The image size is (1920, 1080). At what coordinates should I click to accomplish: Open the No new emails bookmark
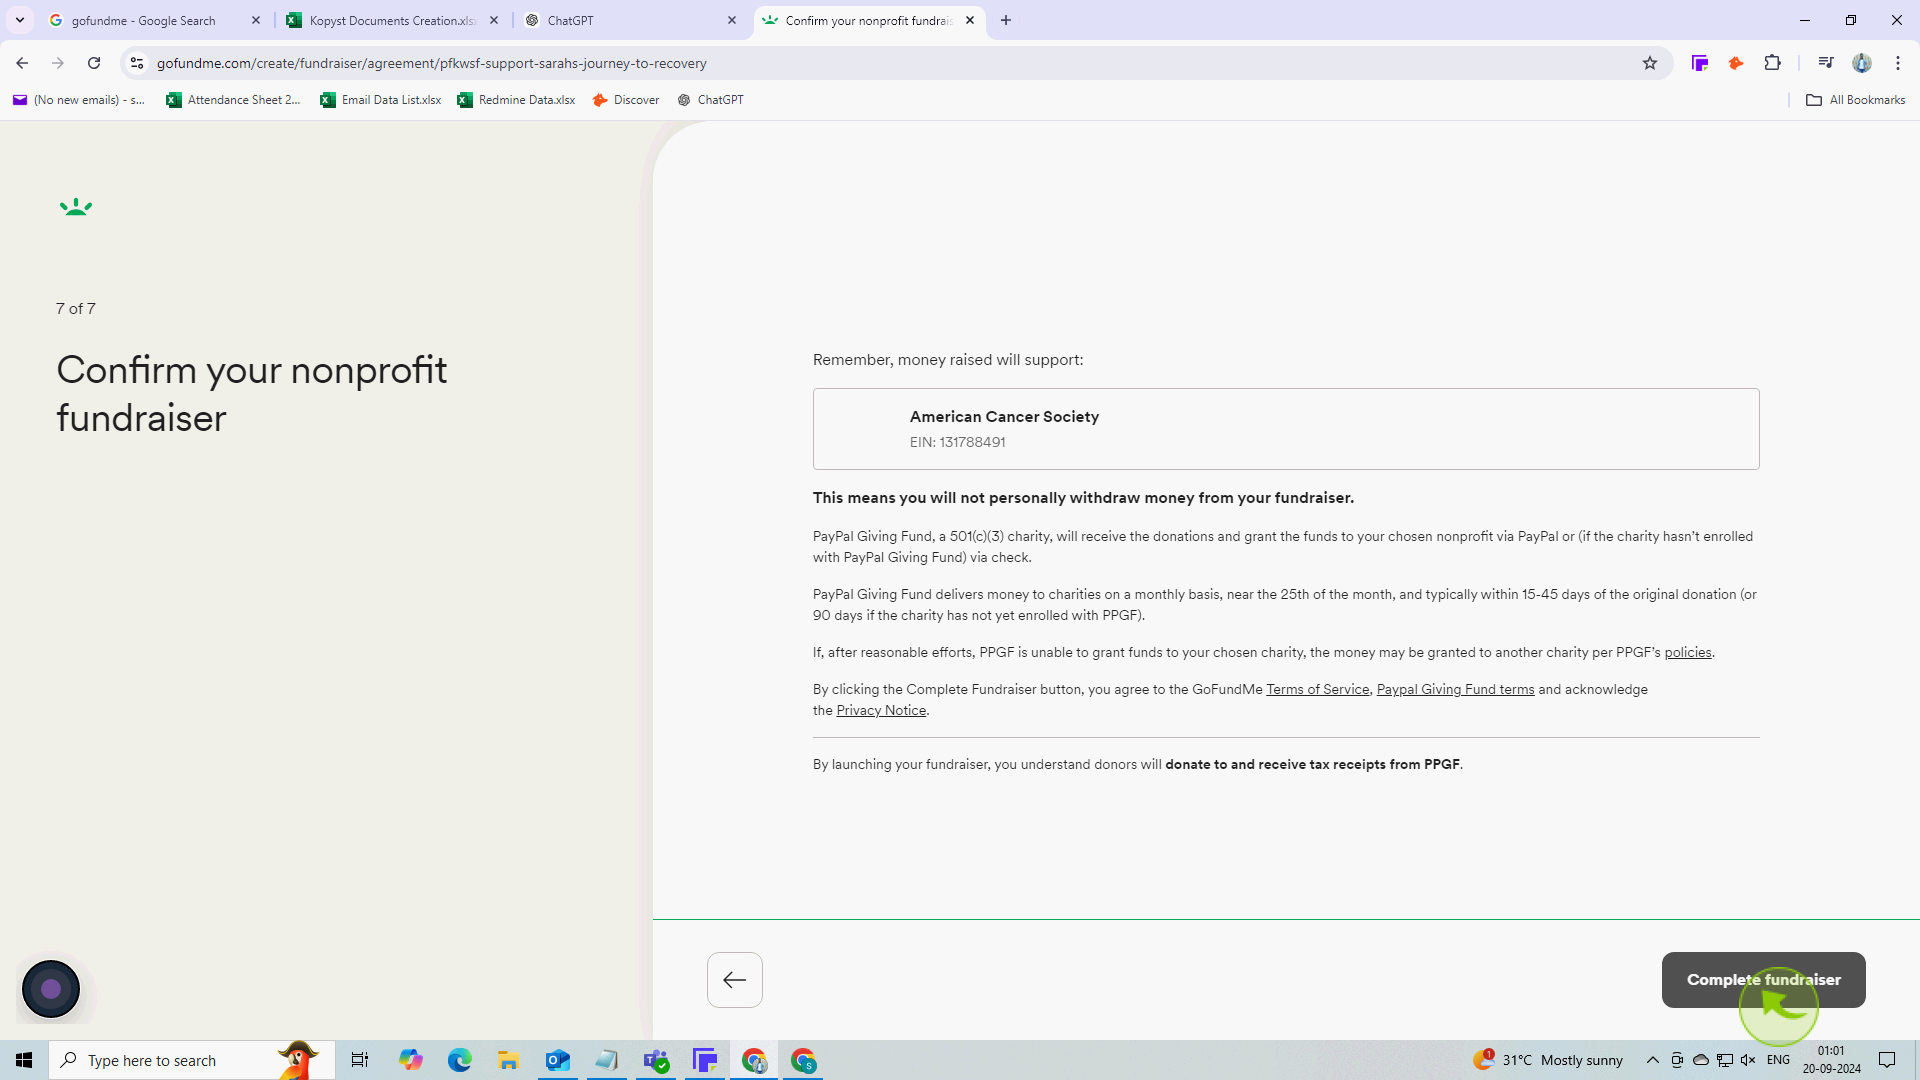click(x=79, y=100)
